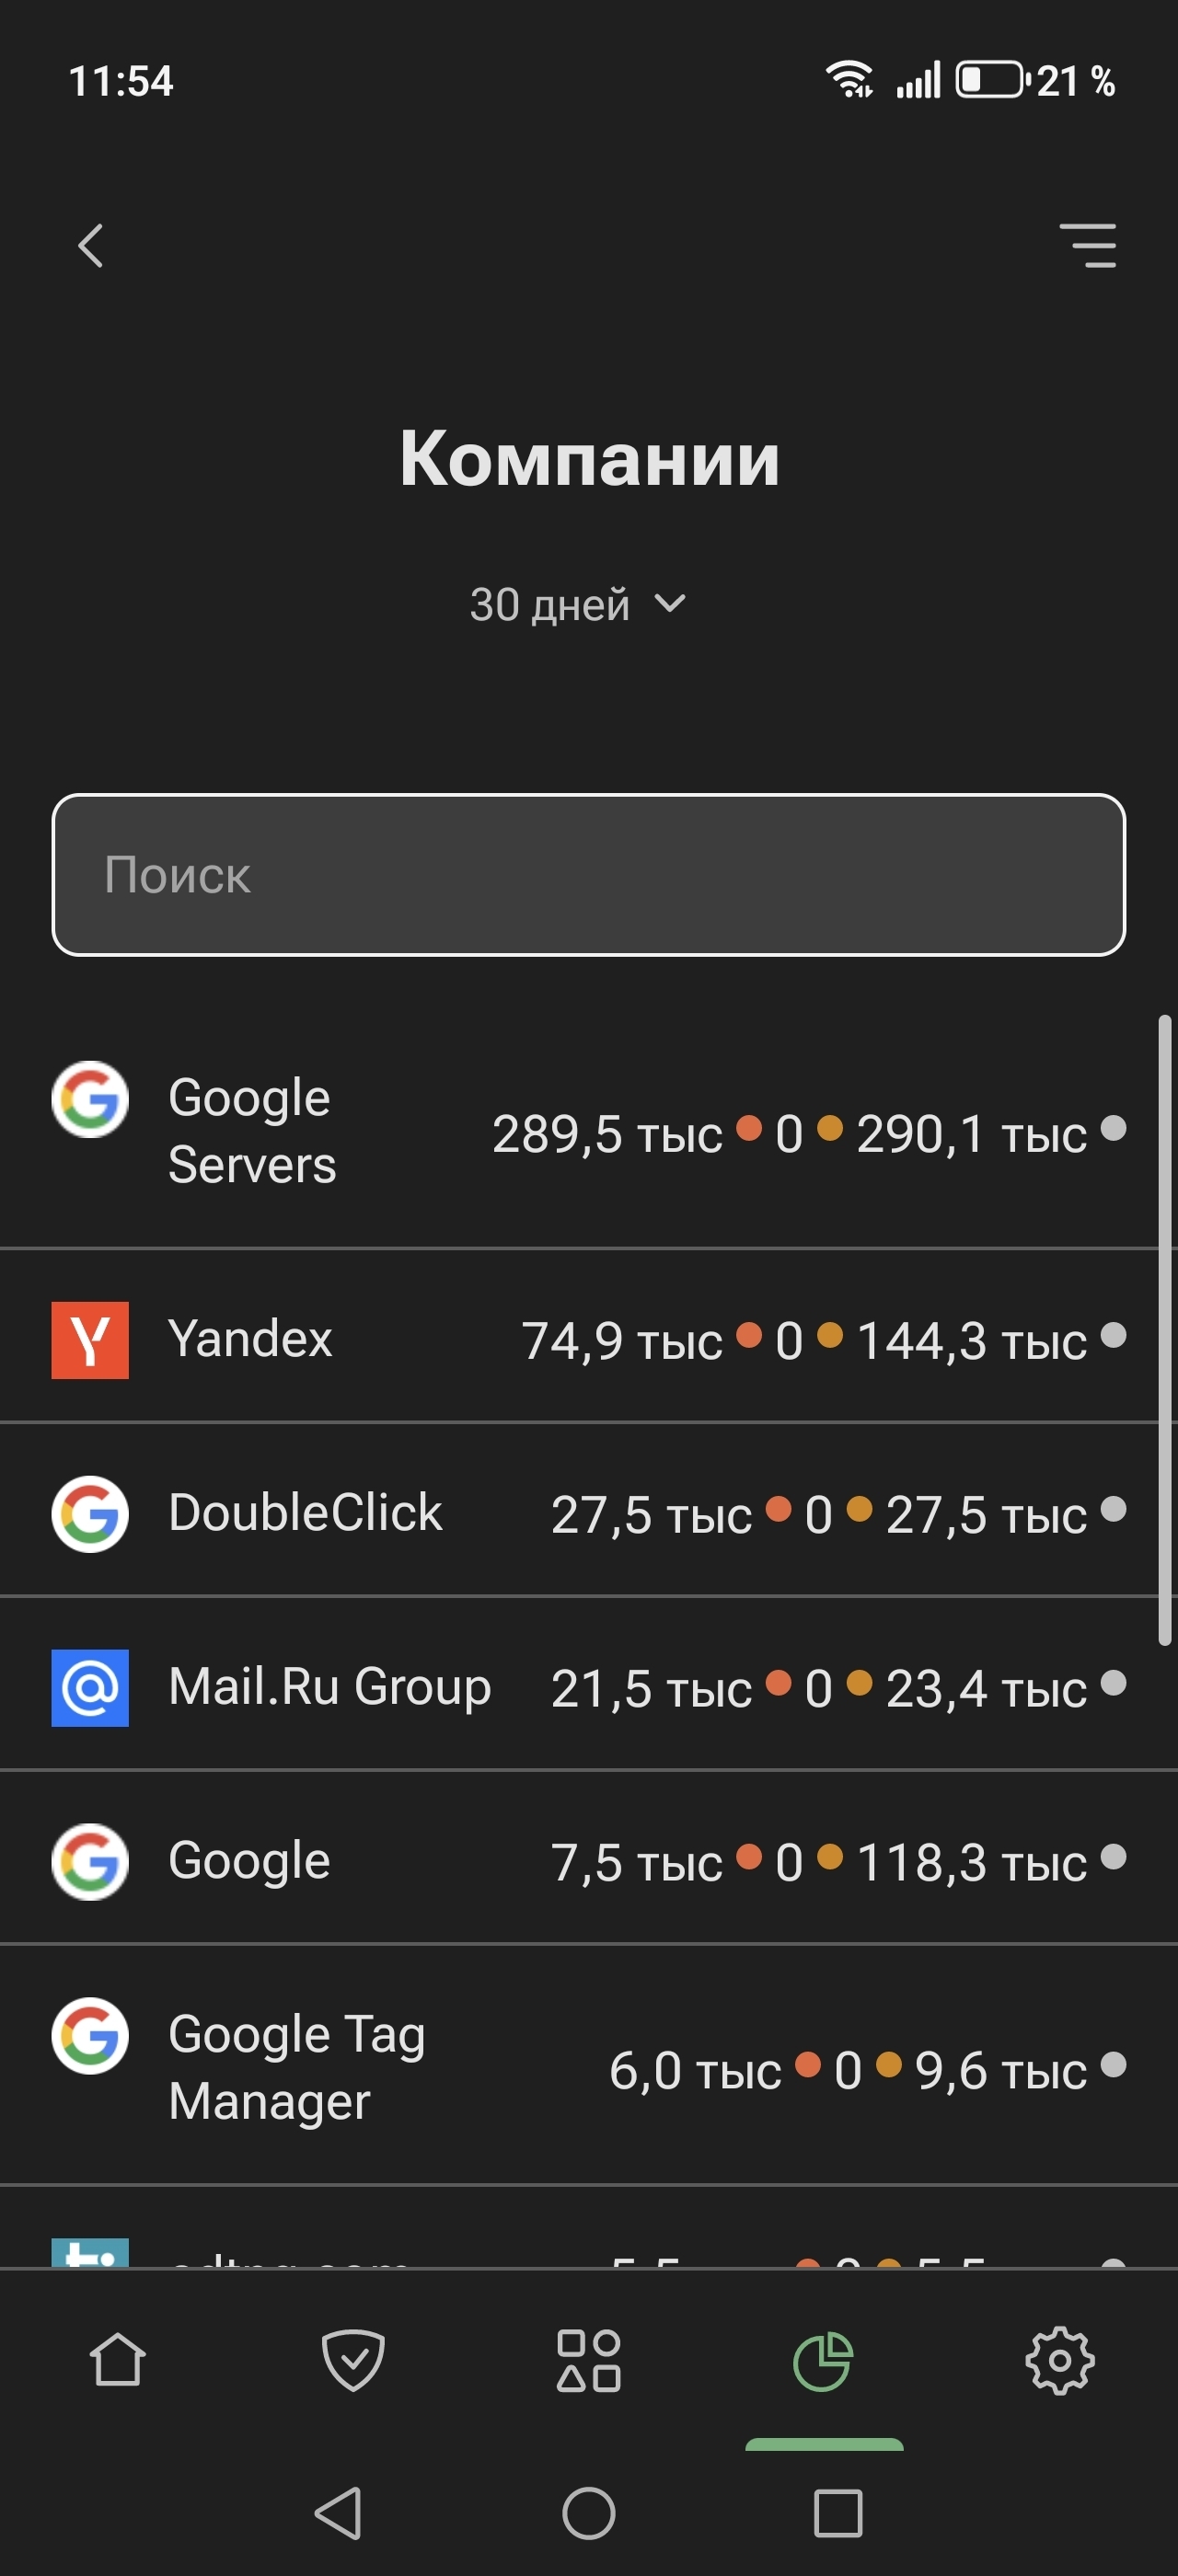Tap the back arrow icon

[91, 245]
